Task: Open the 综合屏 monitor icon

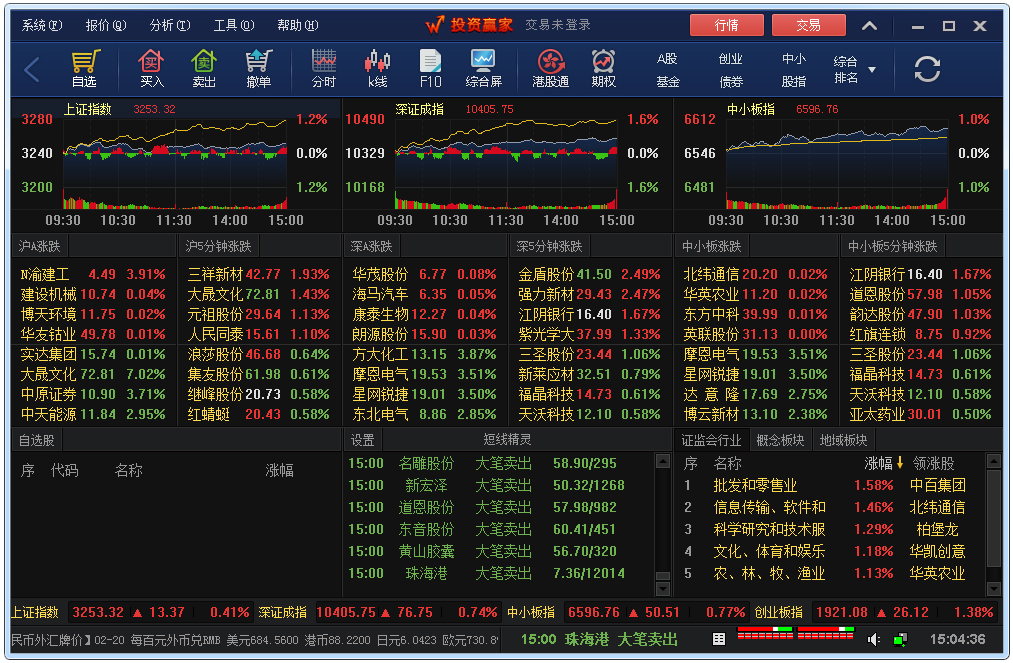Action: tap(483, 68)
